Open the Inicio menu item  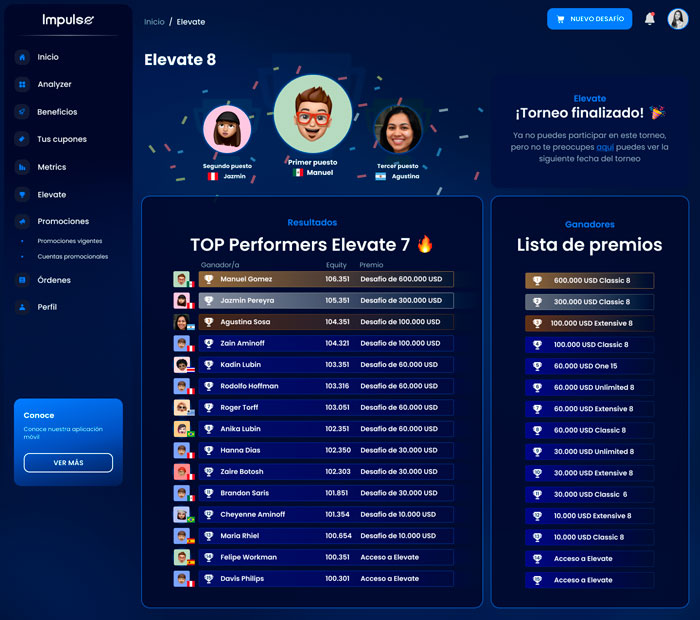click(x=48, y=57)
